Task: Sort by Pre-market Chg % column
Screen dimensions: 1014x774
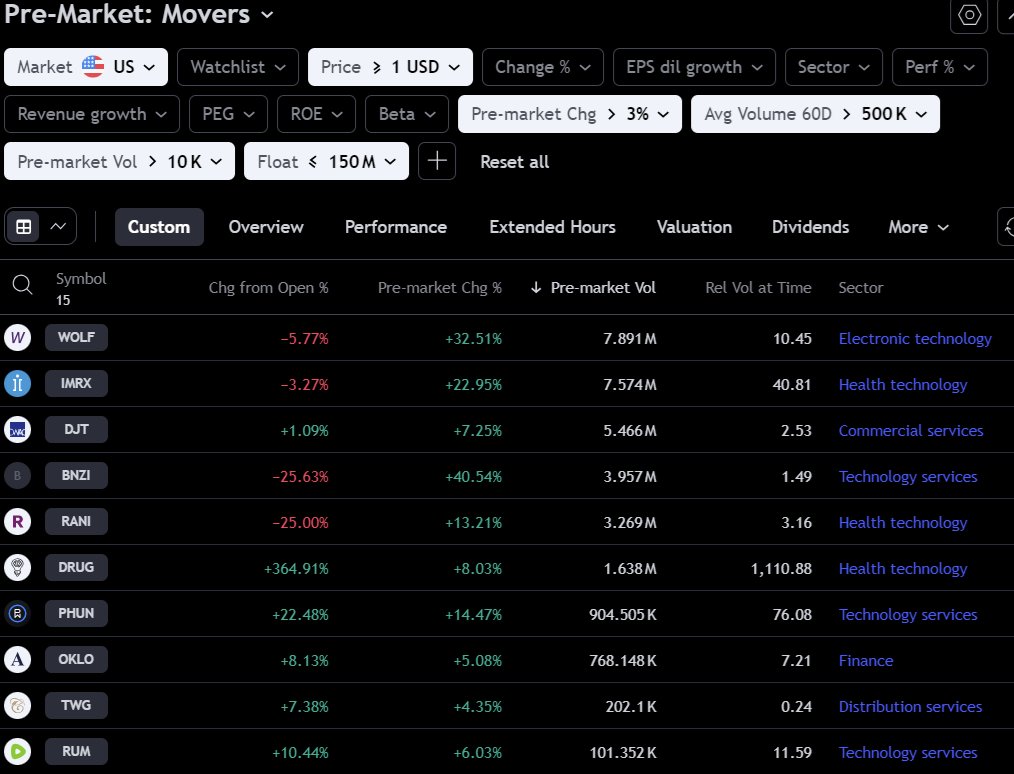Action: click(x=440, y=288)
